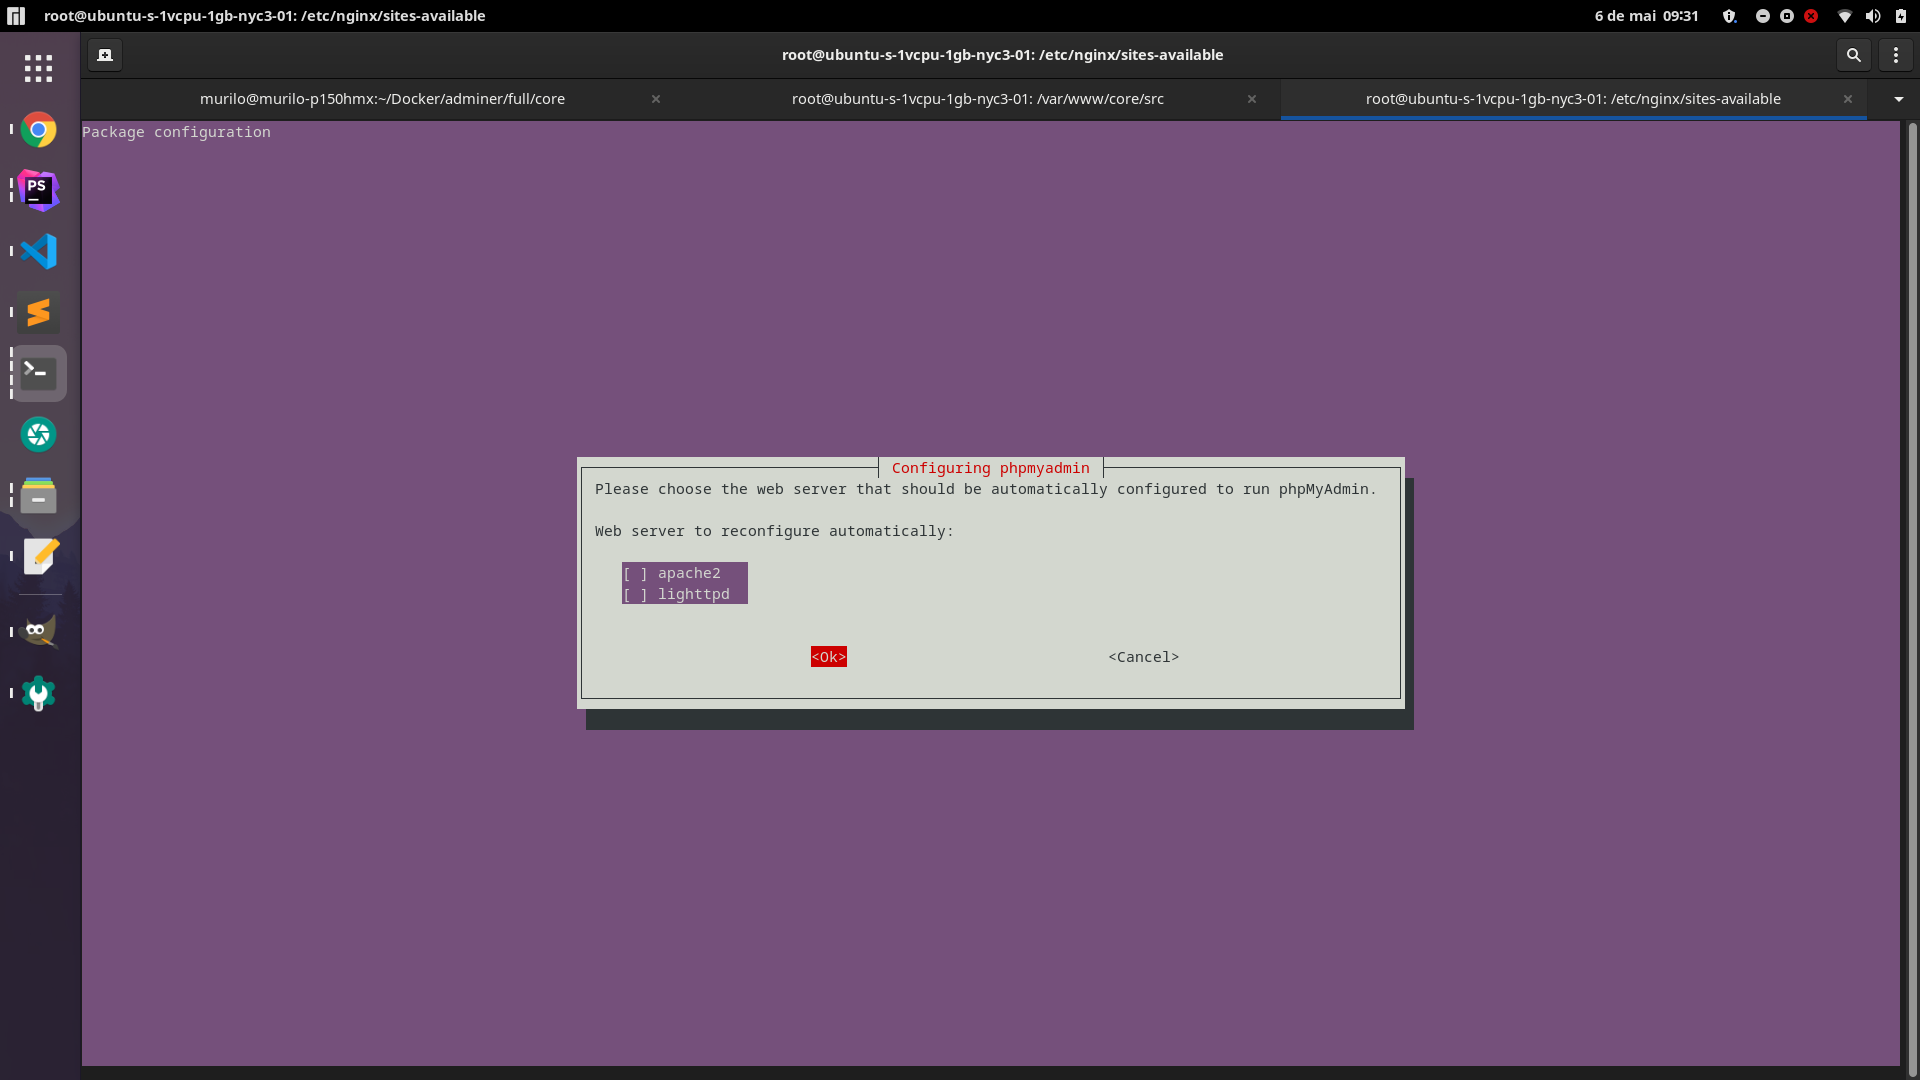The image size is (1920, 1080).
Task: Confirm with the <Ok> button
Action: (828, 657)
